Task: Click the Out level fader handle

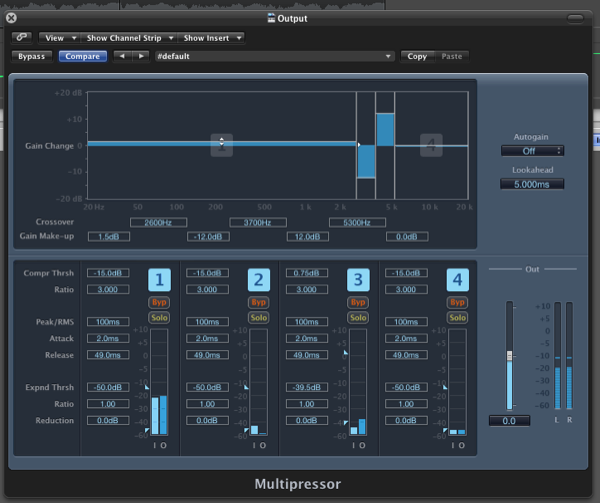Action: pos(509,355)
